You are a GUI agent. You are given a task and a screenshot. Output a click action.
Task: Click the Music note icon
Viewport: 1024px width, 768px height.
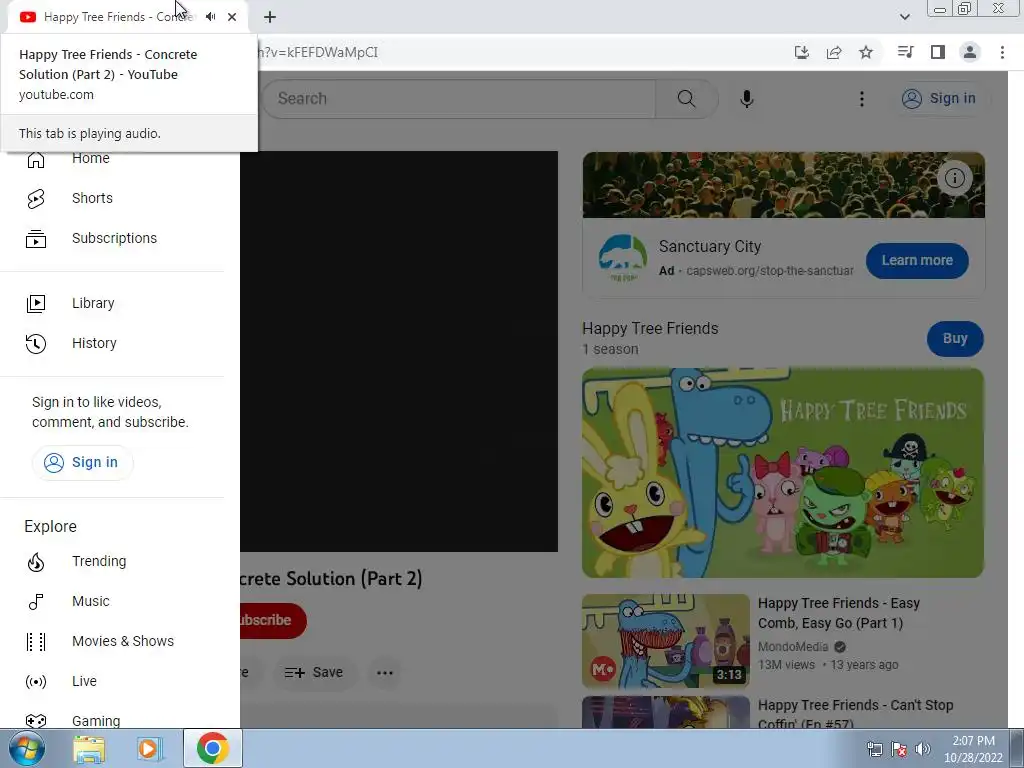[36, 601]
